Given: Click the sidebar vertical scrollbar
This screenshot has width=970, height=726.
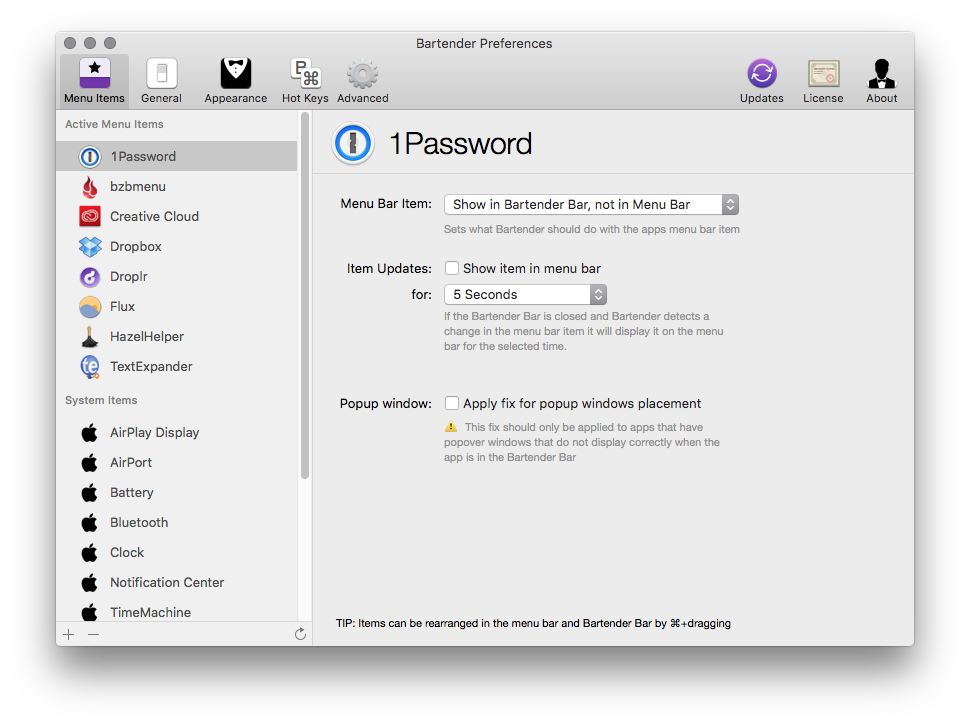Looking at the screenshot, I should (x=304, y=296).
